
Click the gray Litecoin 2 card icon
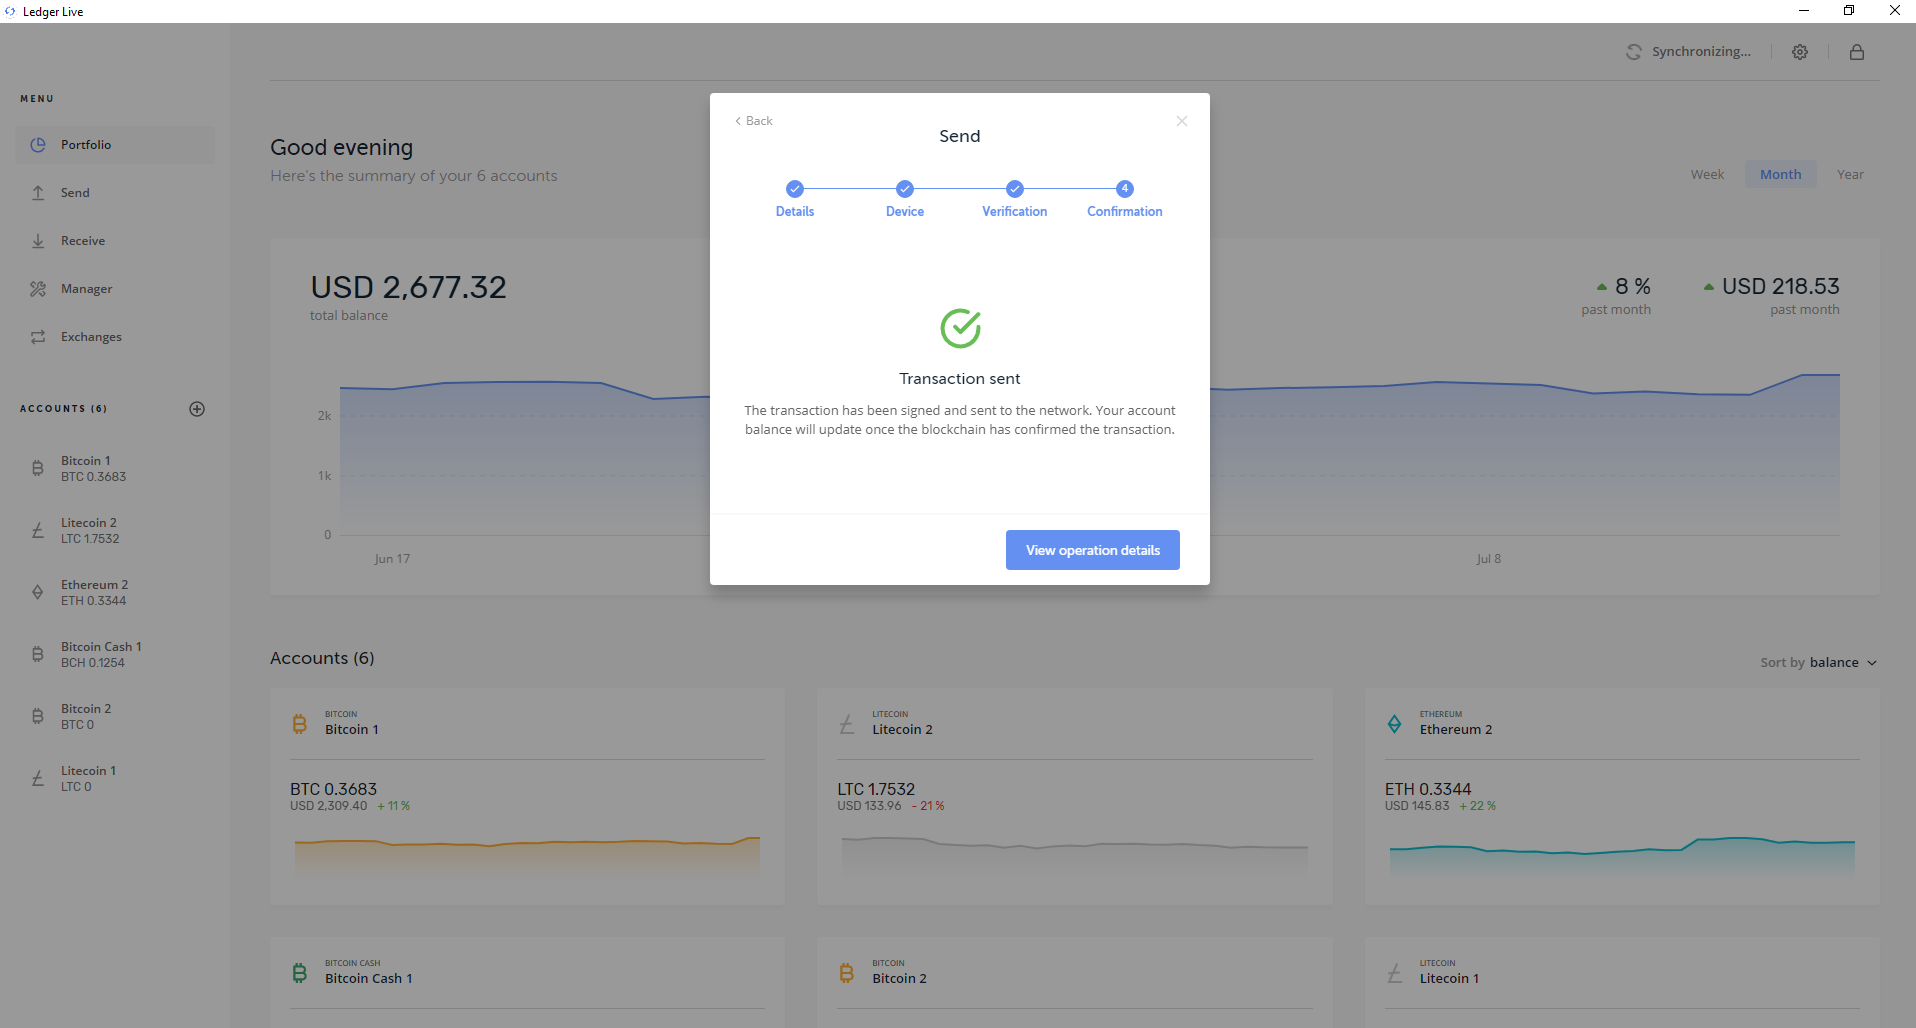point(847,724)
